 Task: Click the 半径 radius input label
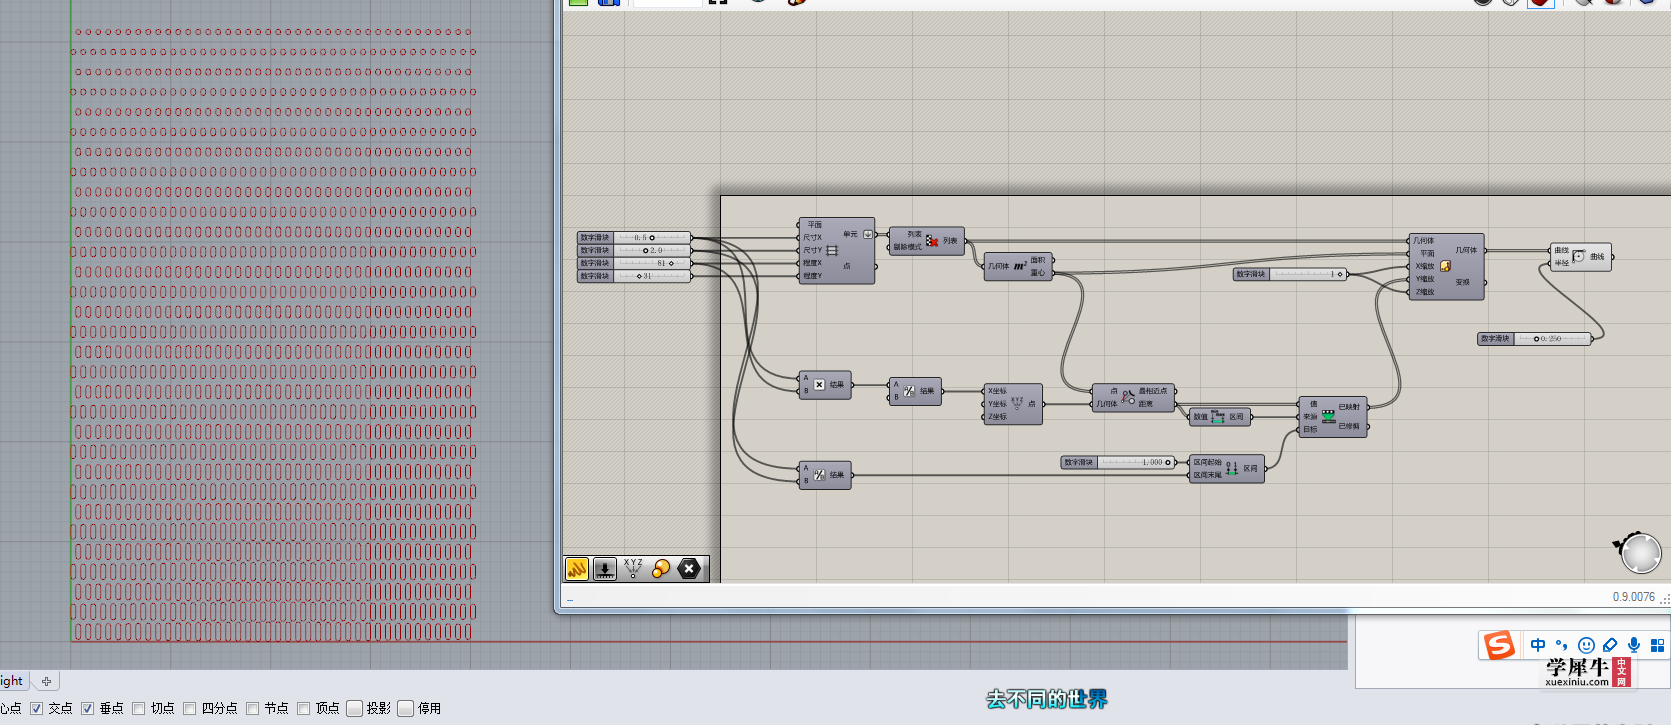coord(1561,263)
